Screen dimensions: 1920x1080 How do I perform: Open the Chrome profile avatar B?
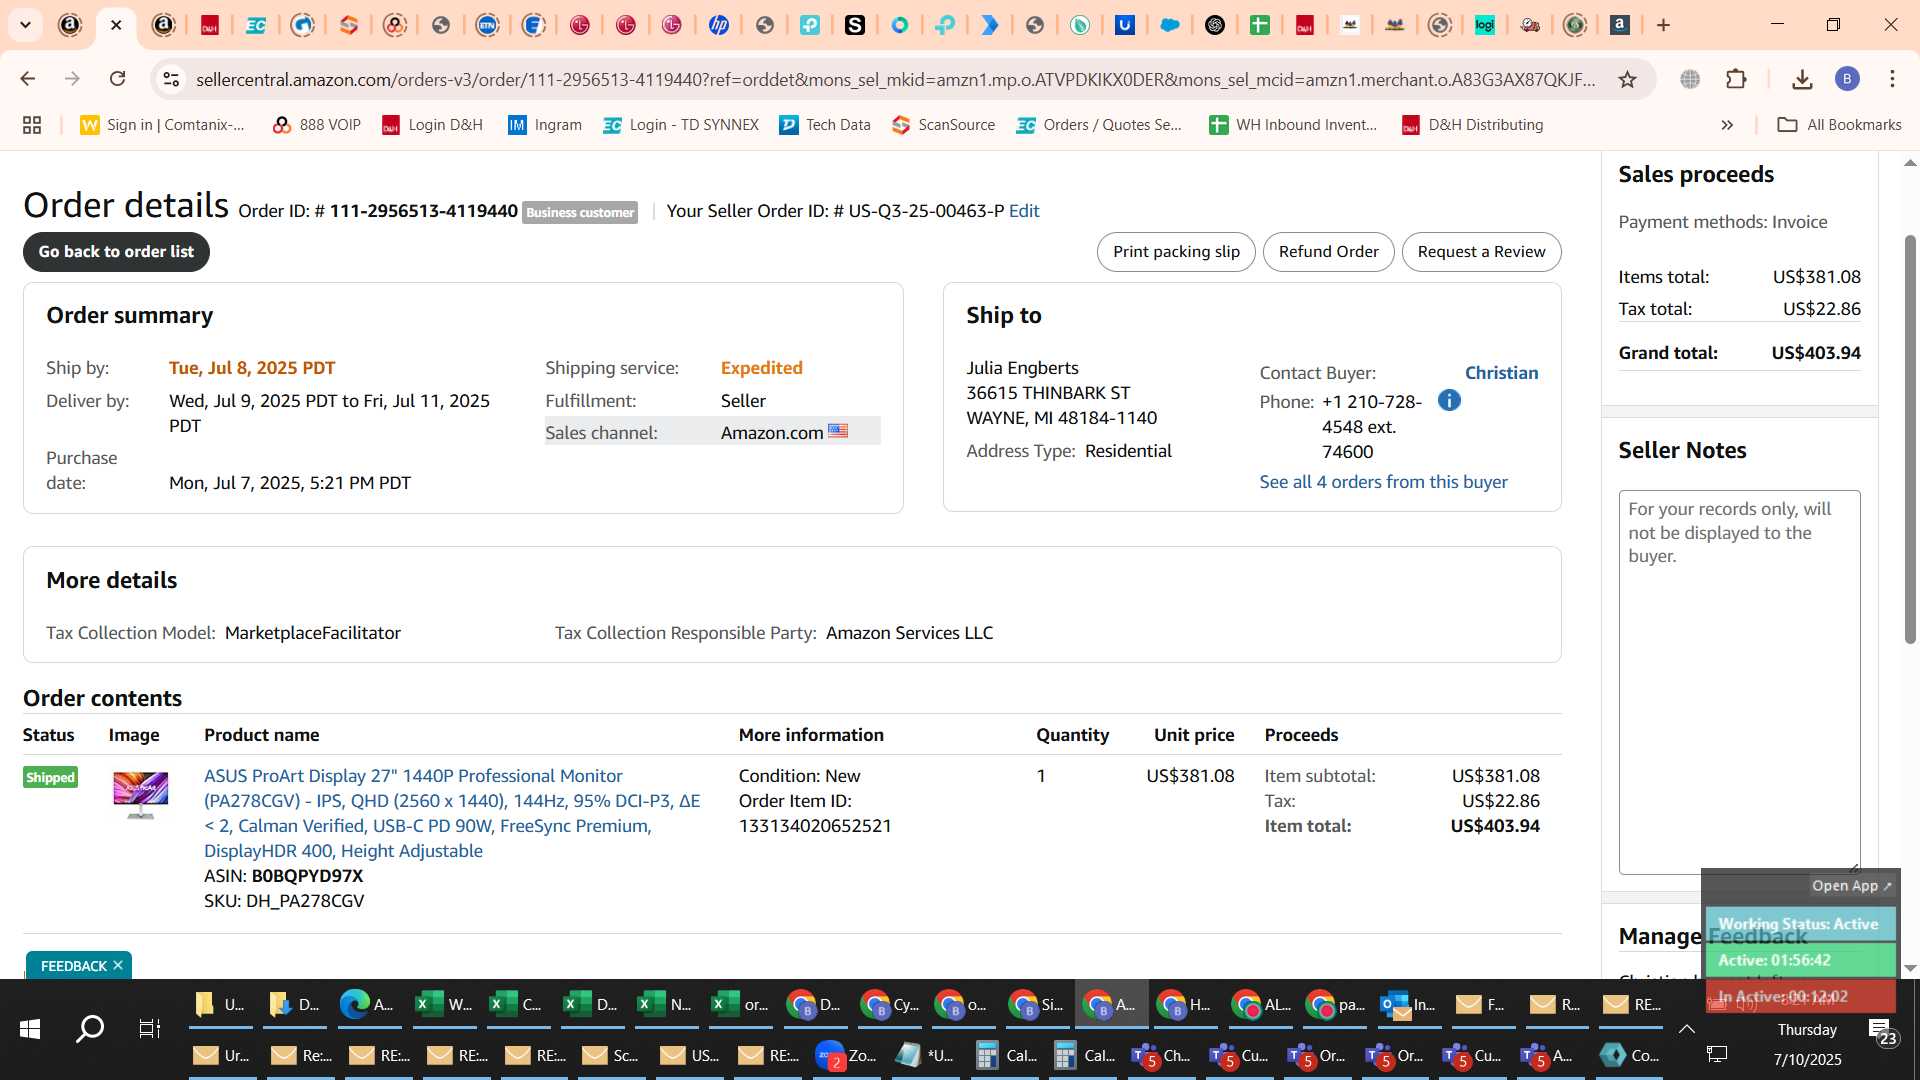pyautogui.click(x=1847, y=79)
